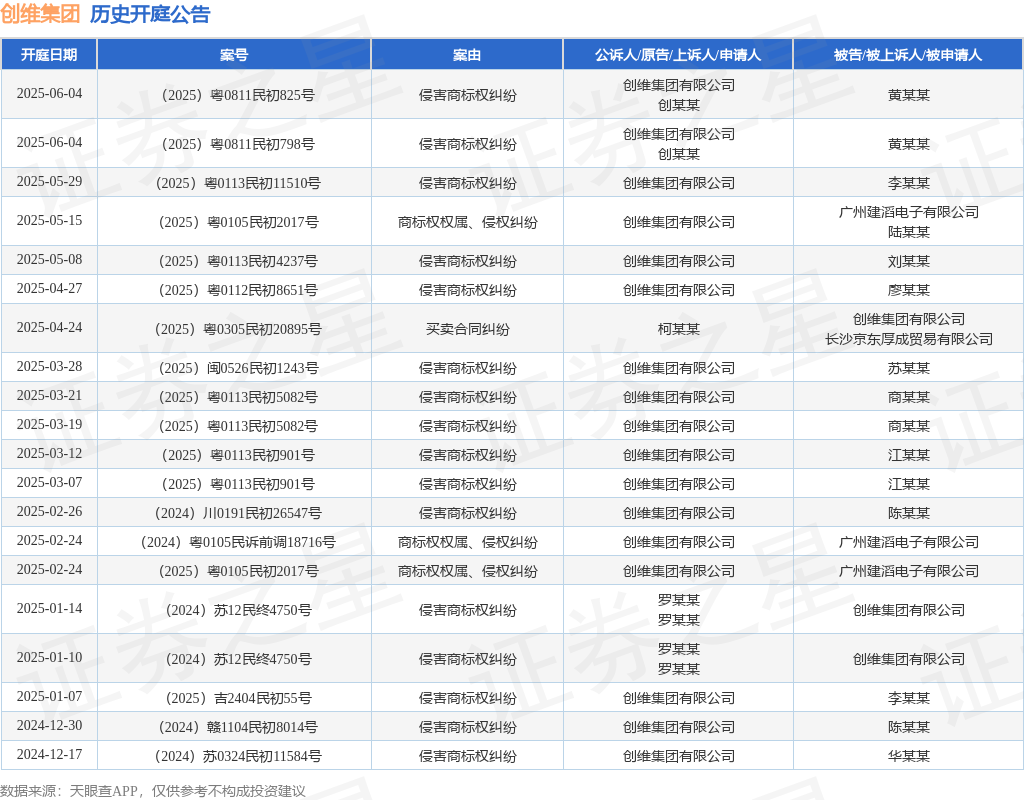Screen dimensions: 1024x800
Task: Select case number 粤0811民初825号
Action: coord(238,95)
